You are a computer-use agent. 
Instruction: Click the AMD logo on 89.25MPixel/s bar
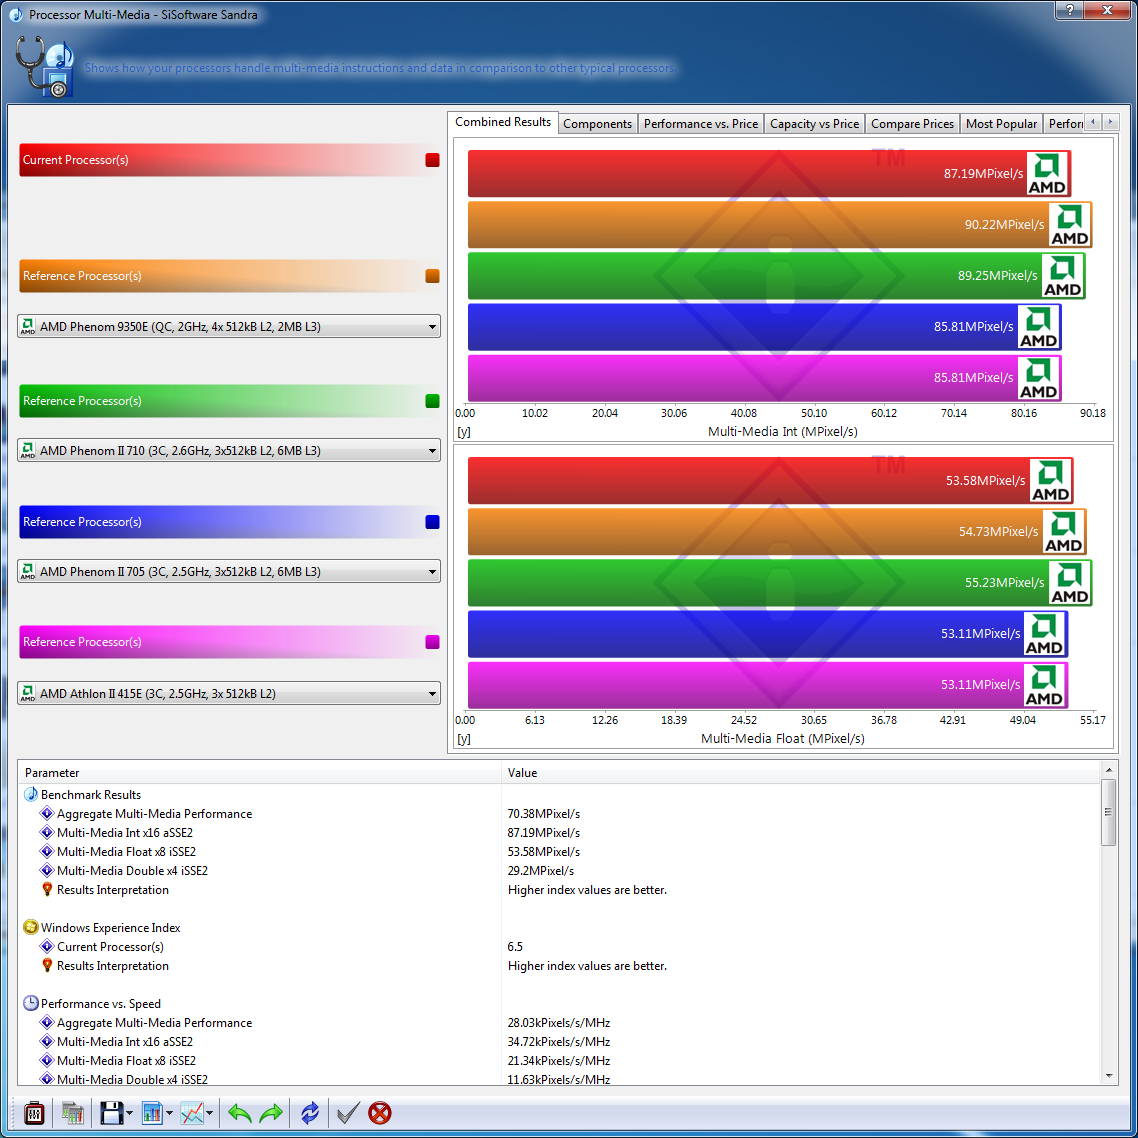click(x=1063, y=276)
